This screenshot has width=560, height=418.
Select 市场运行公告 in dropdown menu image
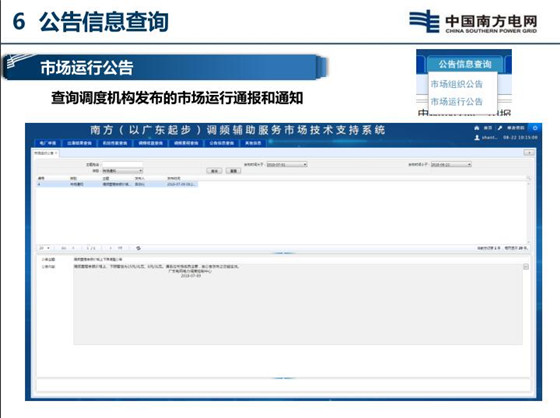(x=456, y=101)
